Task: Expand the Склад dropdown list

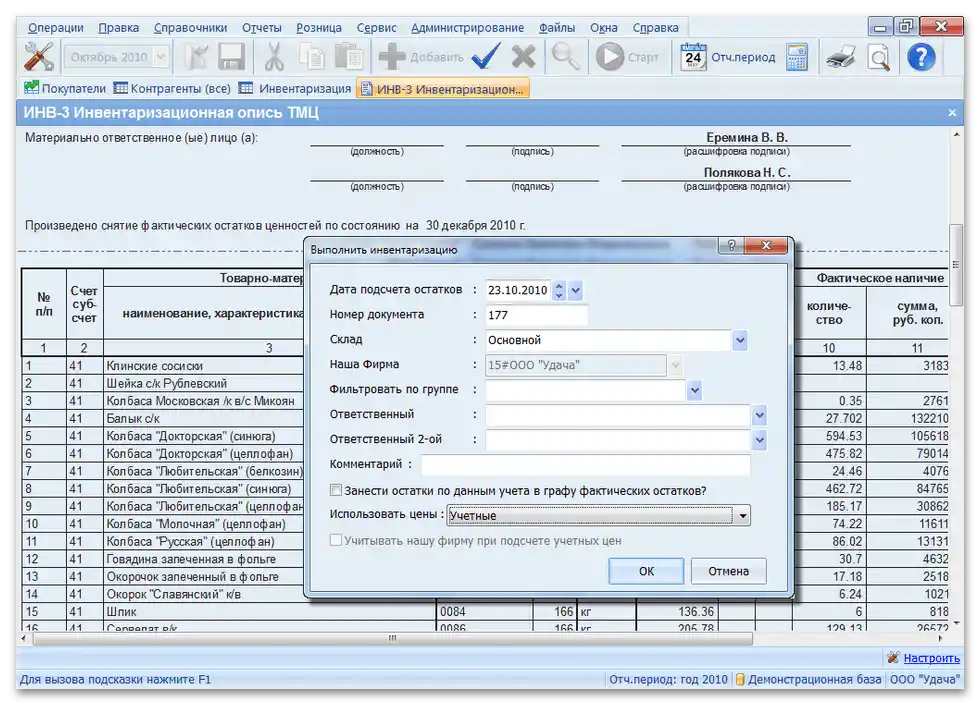Action: (x=740, y=341)
